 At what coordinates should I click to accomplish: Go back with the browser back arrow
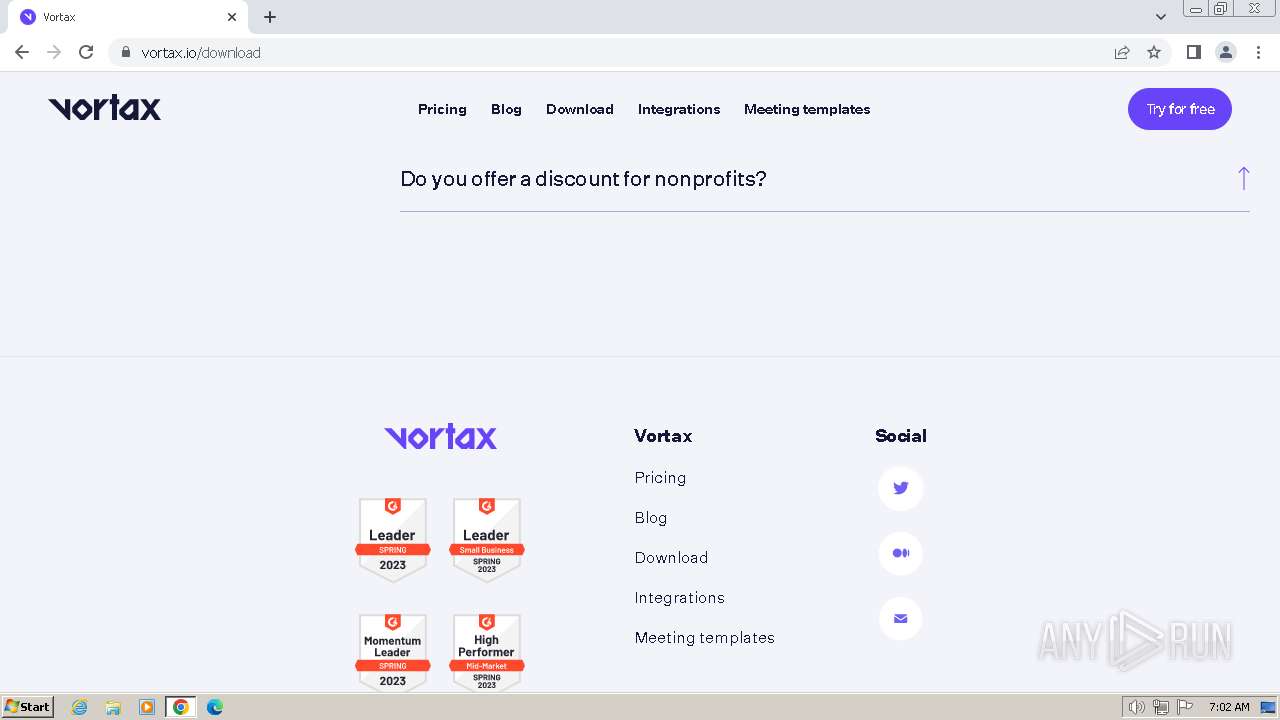click(x=22, y=52)
